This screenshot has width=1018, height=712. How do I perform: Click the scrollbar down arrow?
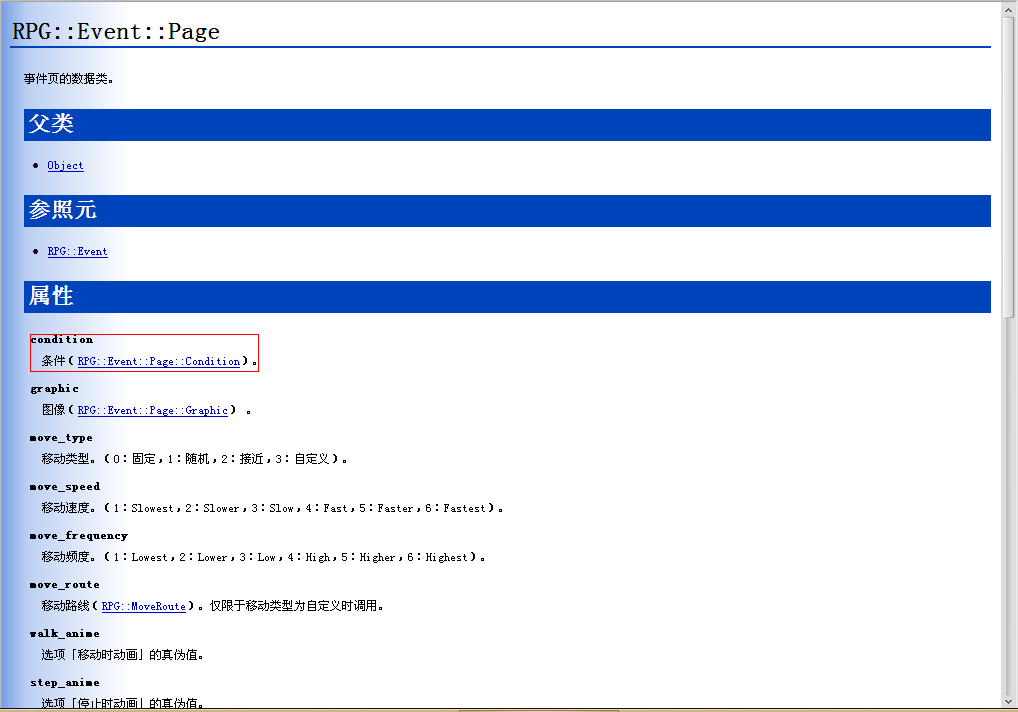tap(1008, 702)
